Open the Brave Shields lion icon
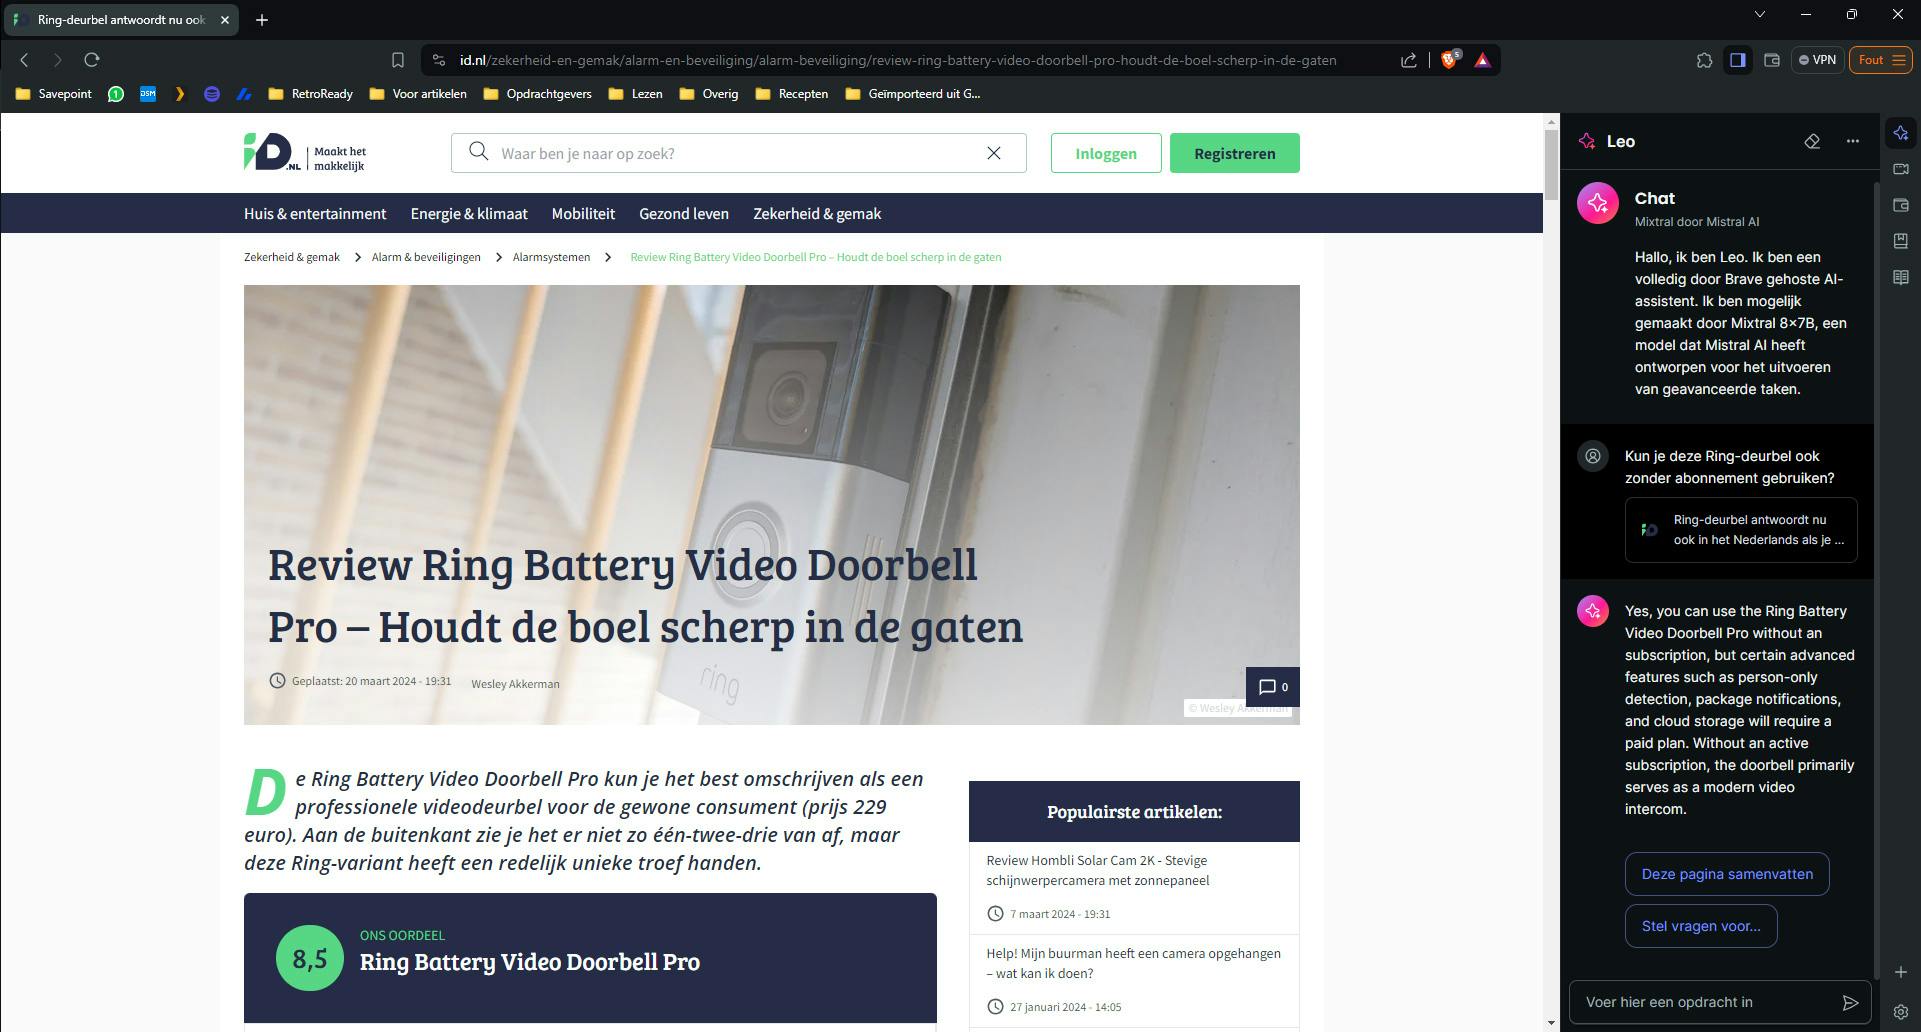Viewport: 1921px width, 1032px height. click(x=1448, y=60)
